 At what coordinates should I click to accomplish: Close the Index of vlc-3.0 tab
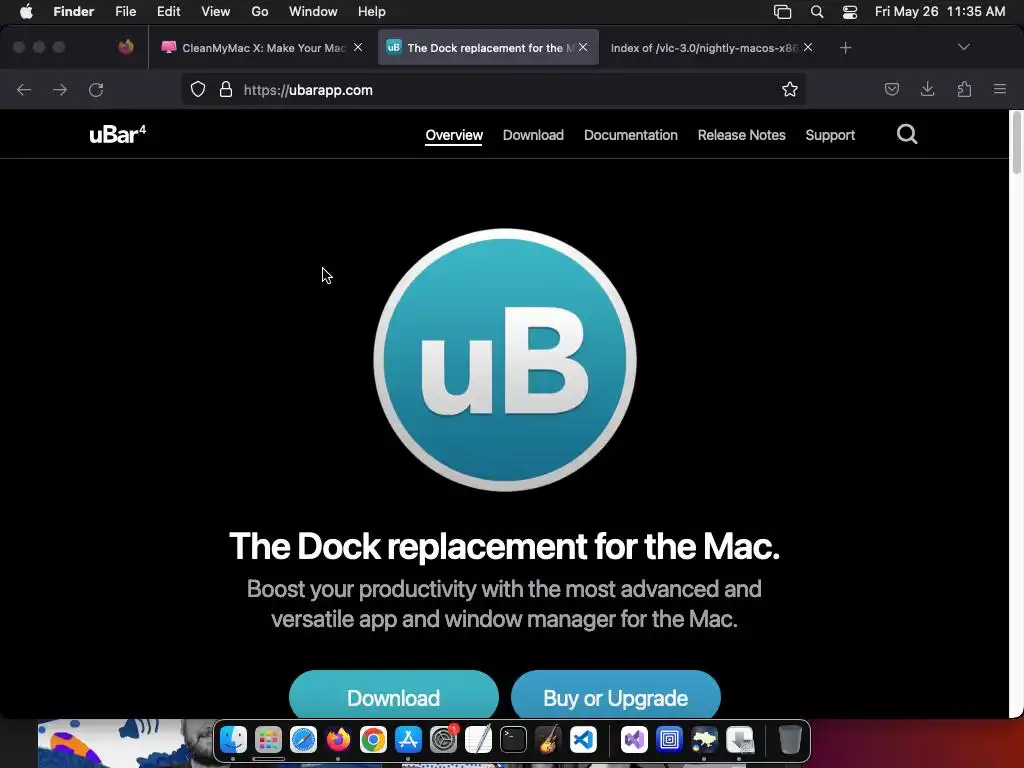tap(808, 47)
